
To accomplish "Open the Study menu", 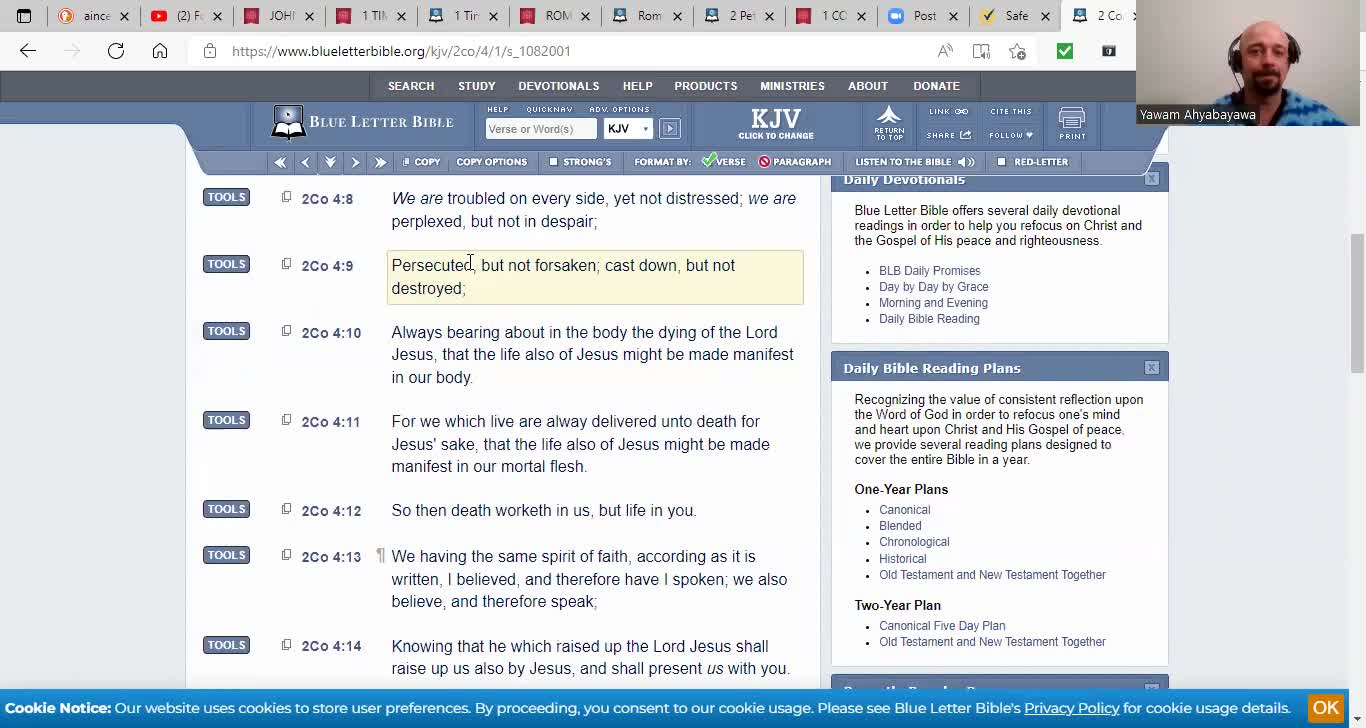I will 477,86.
